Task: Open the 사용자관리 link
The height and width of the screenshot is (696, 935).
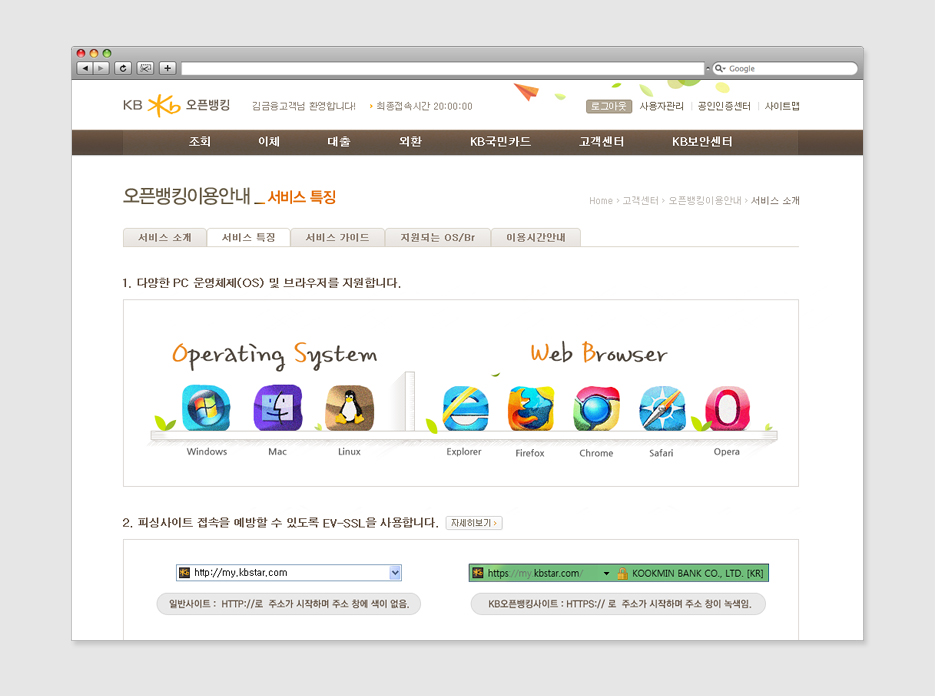Action: coord(661,106)
